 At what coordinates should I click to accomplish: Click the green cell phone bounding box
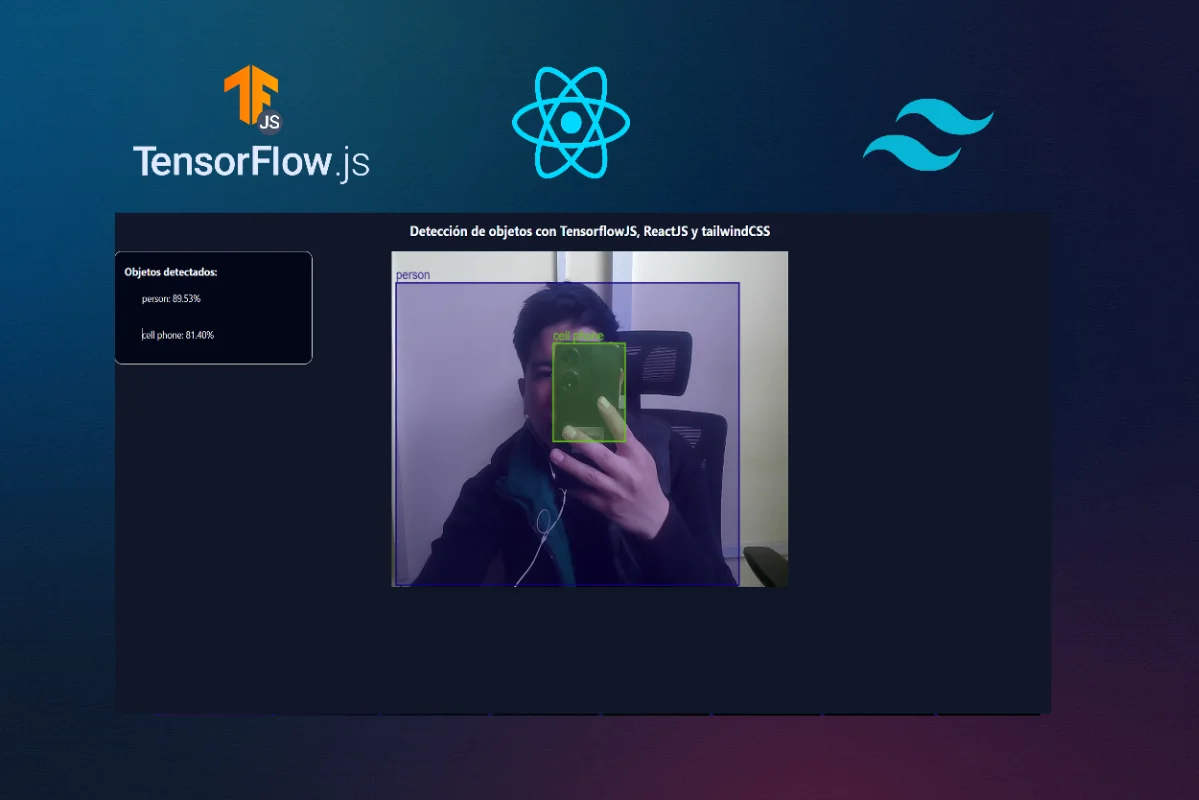(x=589, y=392)
